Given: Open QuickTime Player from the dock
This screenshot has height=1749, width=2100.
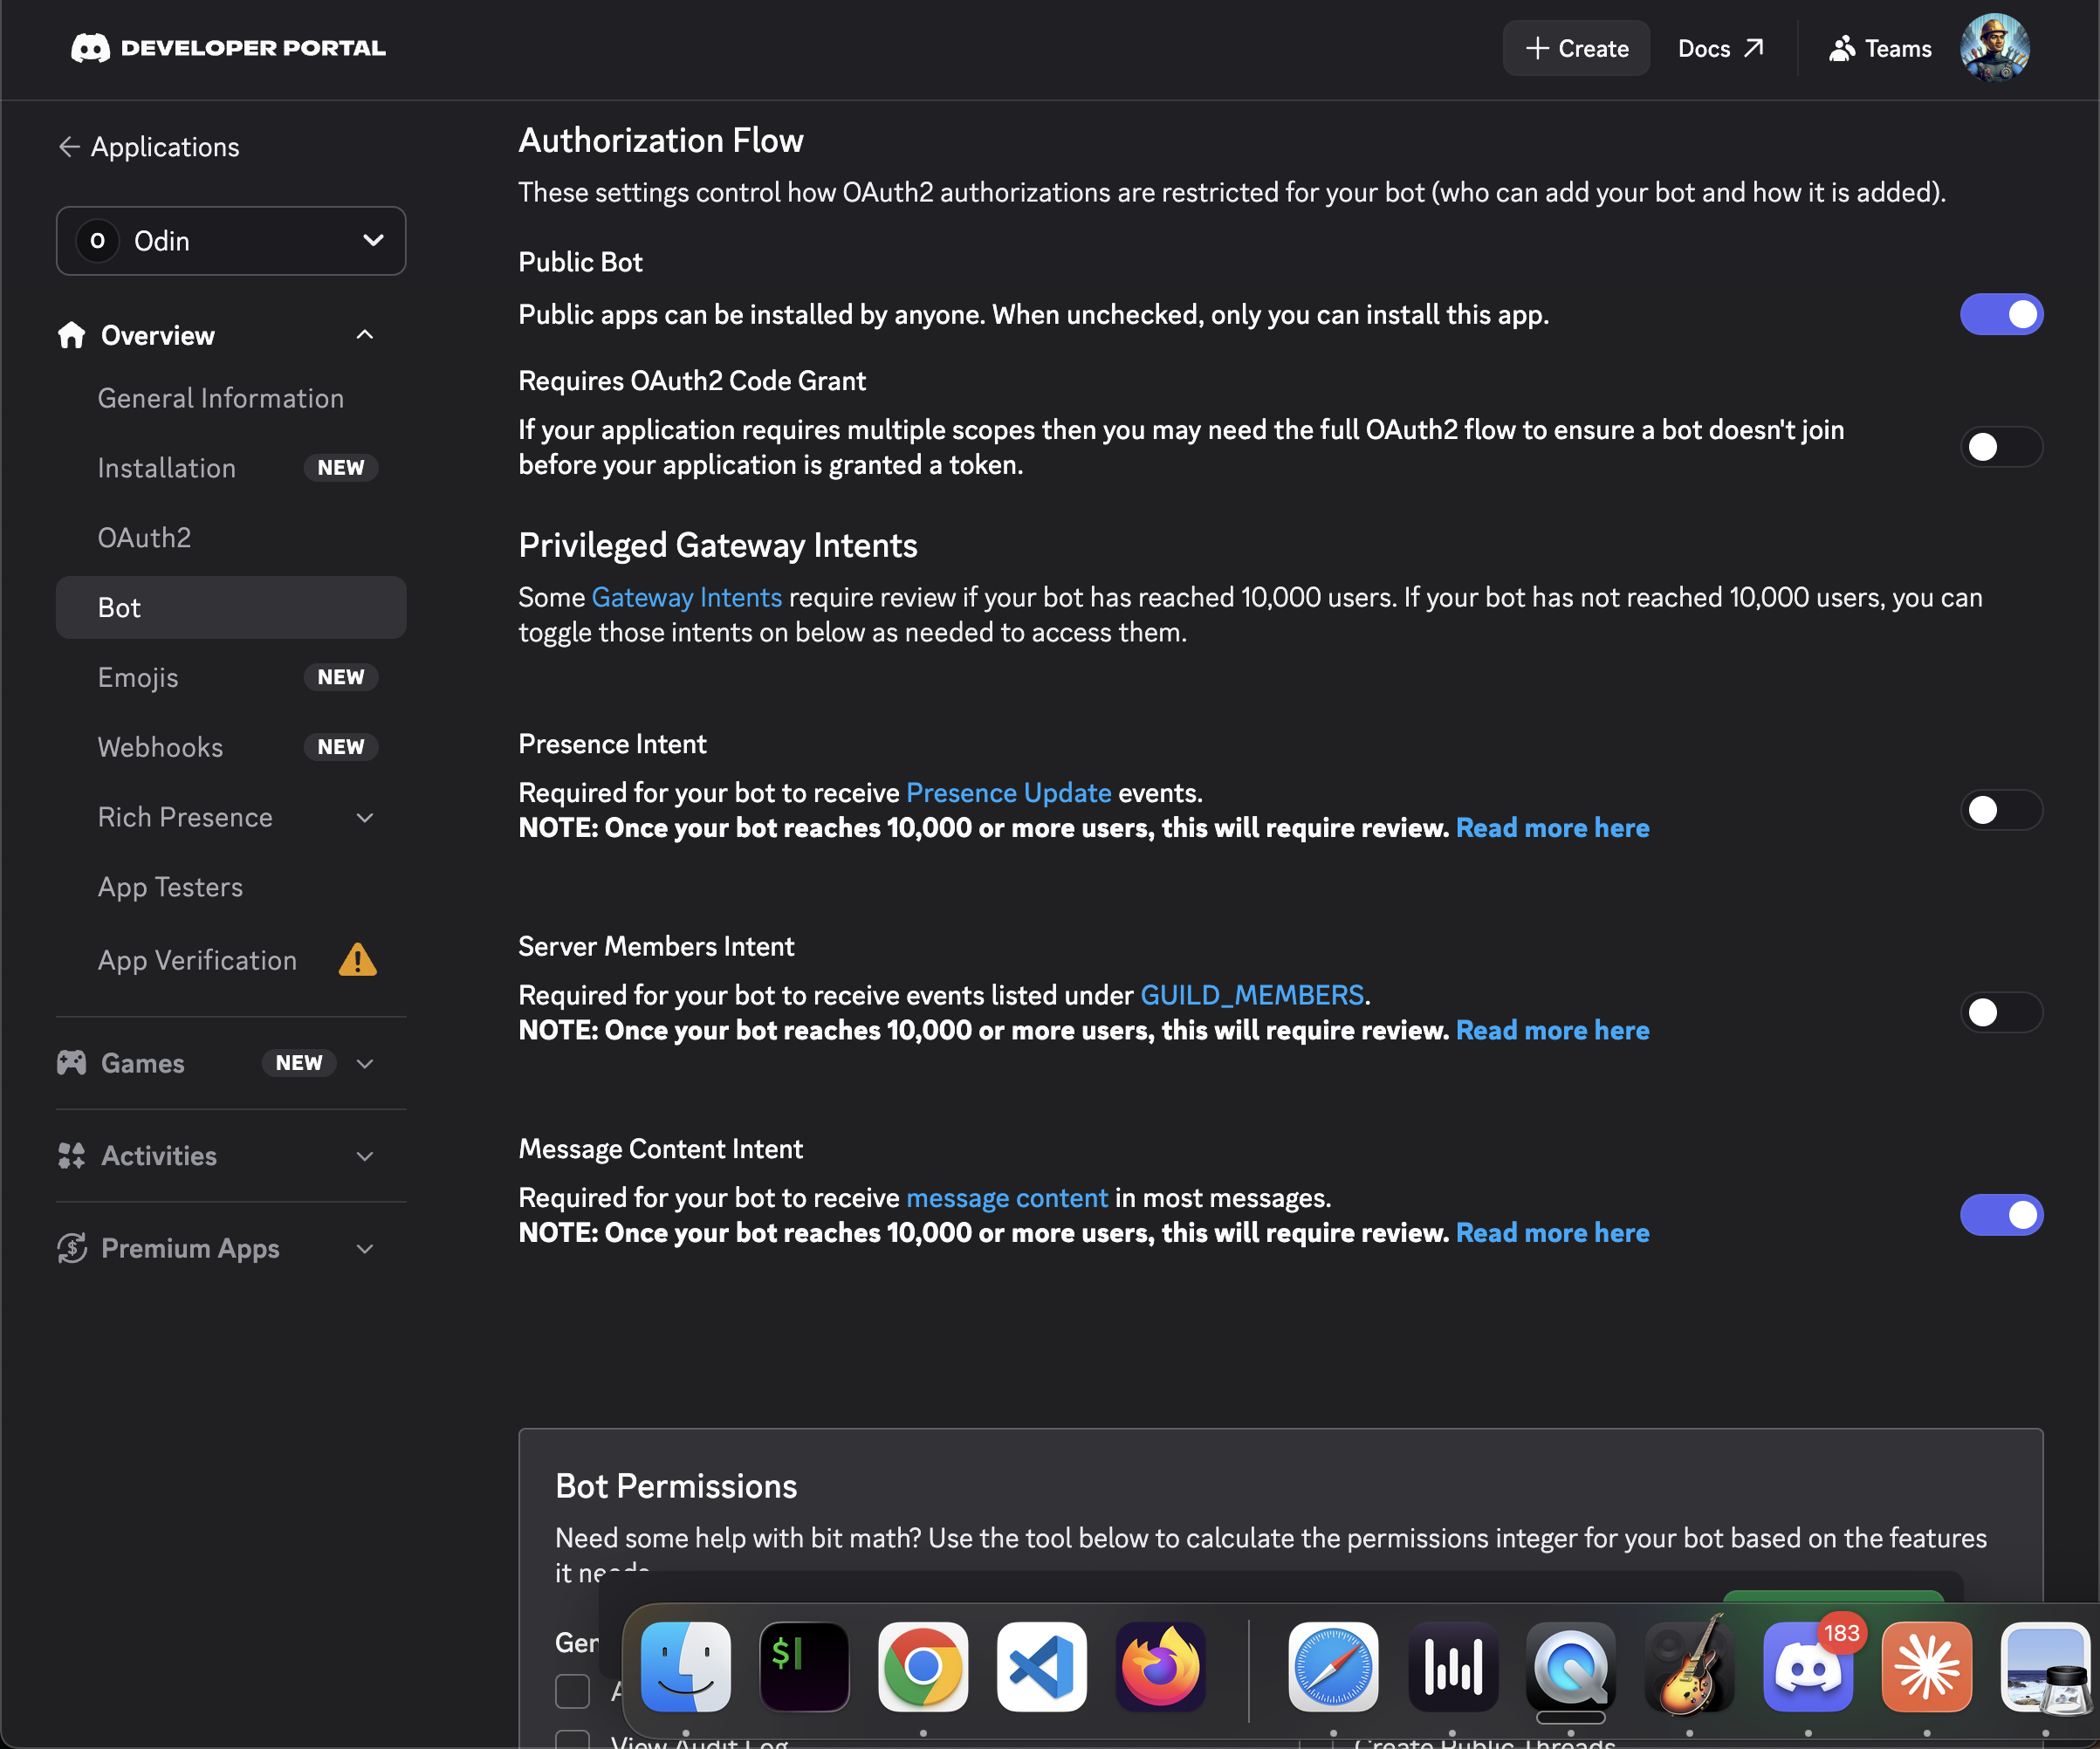Looking at the screenshot, I should click(x=1571, y=1666).
